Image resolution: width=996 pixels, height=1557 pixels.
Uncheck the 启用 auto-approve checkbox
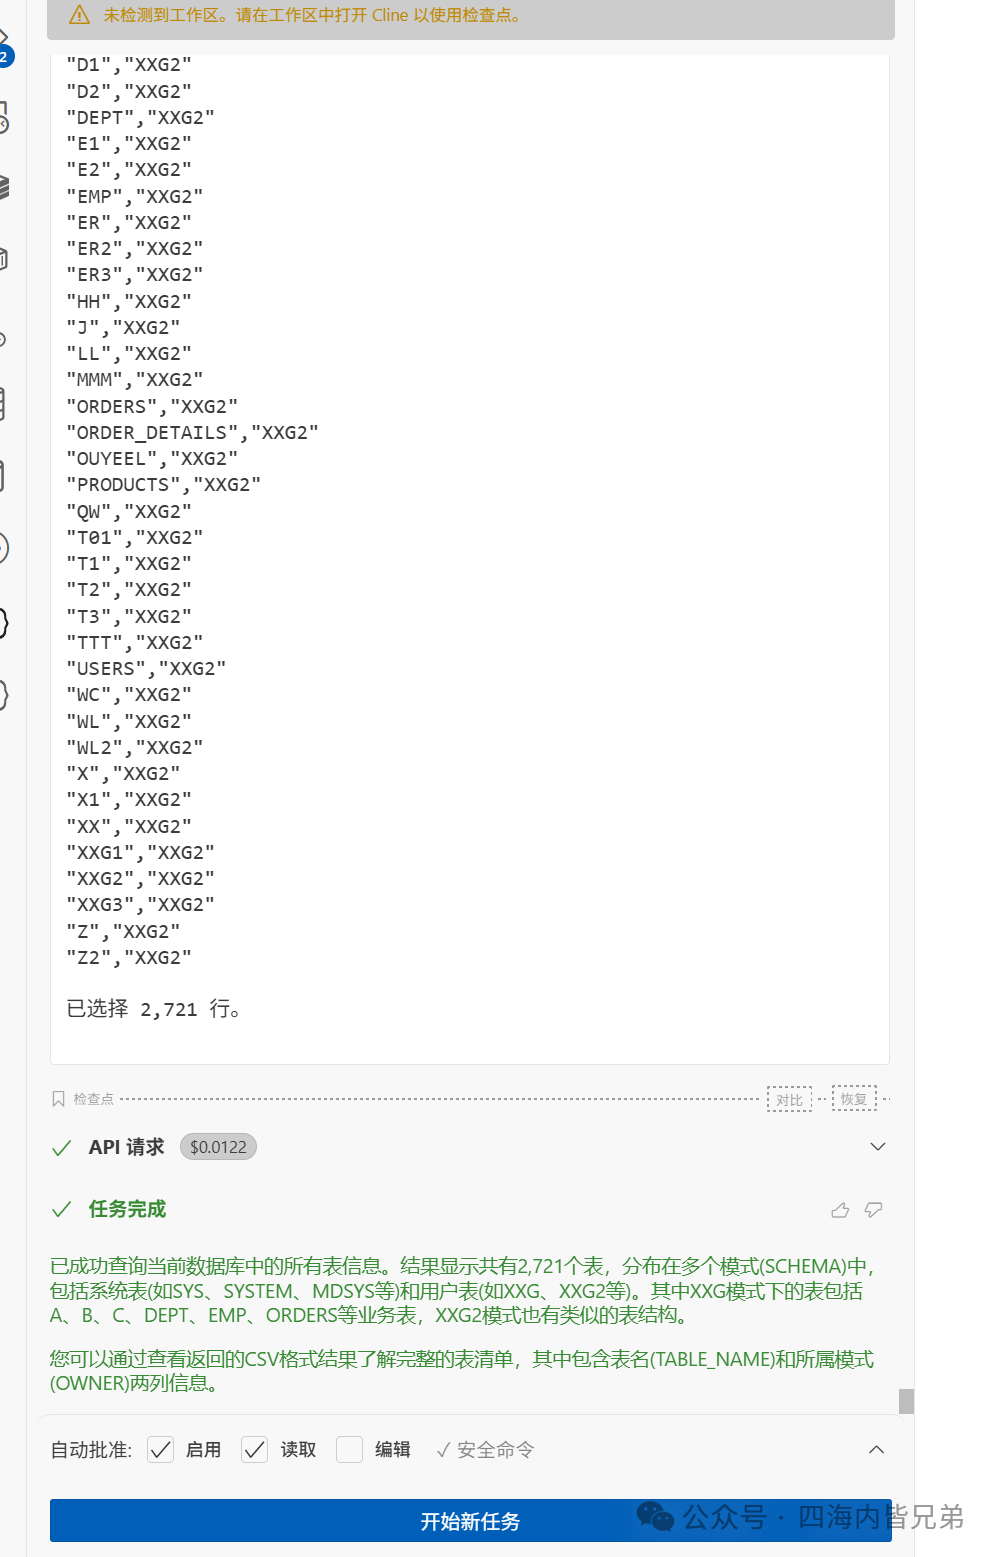160,1449
